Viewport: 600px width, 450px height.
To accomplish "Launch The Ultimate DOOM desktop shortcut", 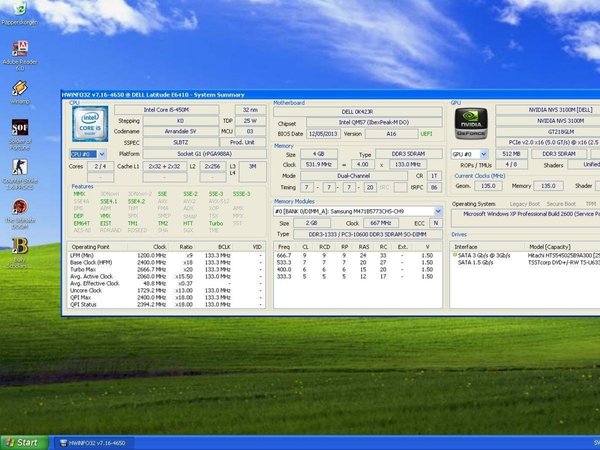I will click(x=20, y=214).
